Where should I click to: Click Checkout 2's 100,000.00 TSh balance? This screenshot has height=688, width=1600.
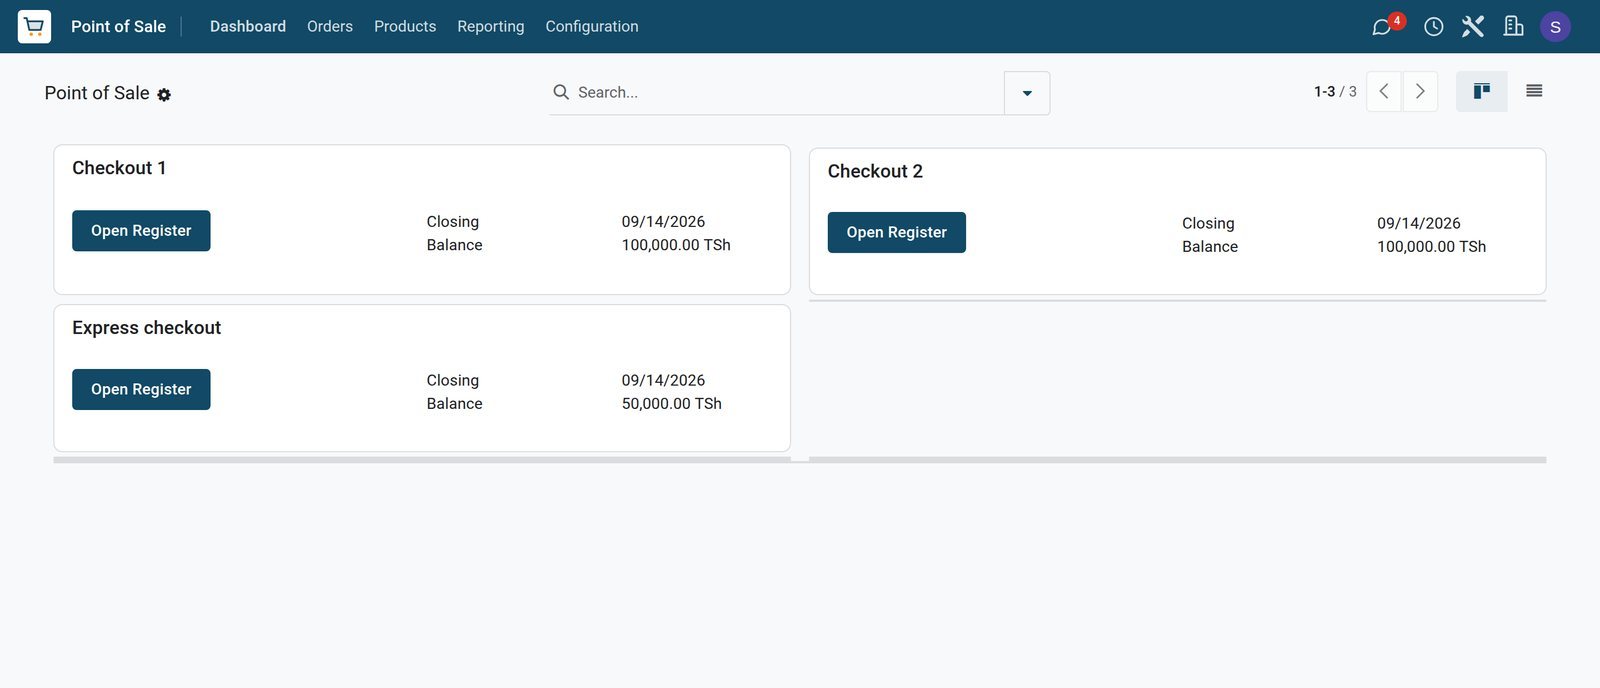point(1431,247)
